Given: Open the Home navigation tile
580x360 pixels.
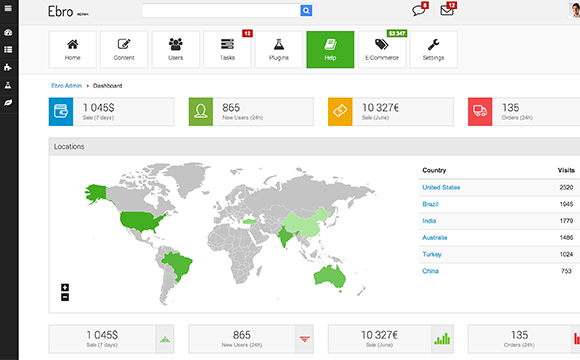Looking at the screenshot, I should tap(72, 50).
